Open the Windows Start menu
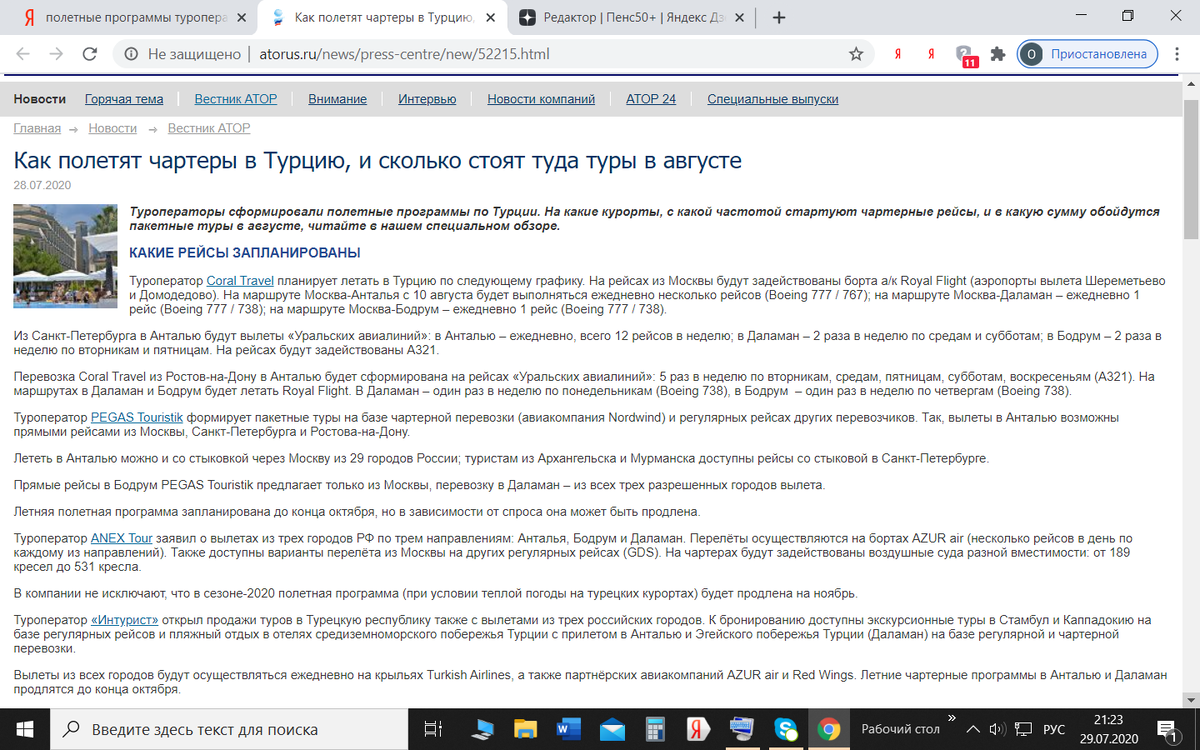 pos(24,729)
